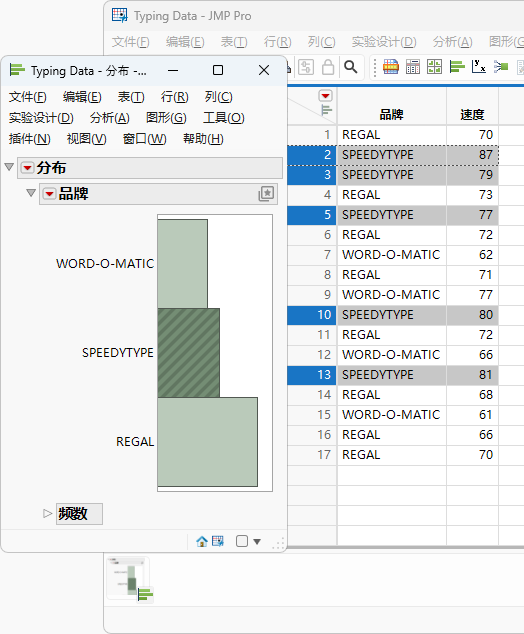
Task: Click the JMP data table icon in the title bar
Action: (120, 15)
